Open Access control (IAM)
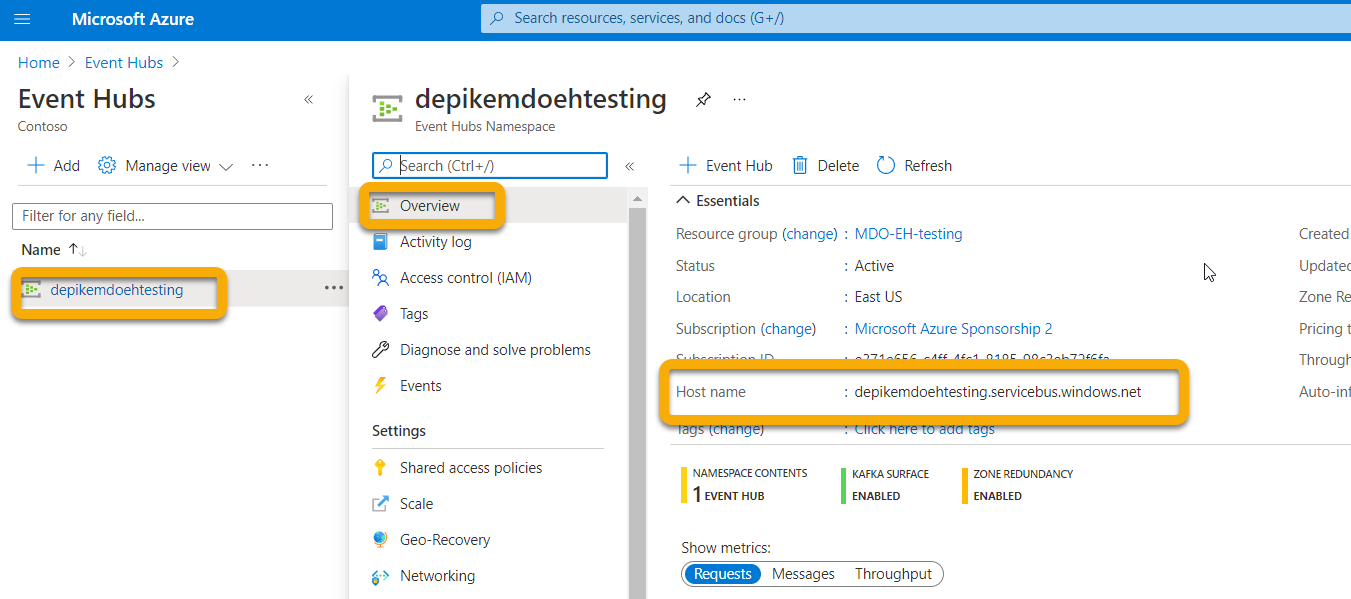This screenshot has height=599, width=1351. [465, 278]
